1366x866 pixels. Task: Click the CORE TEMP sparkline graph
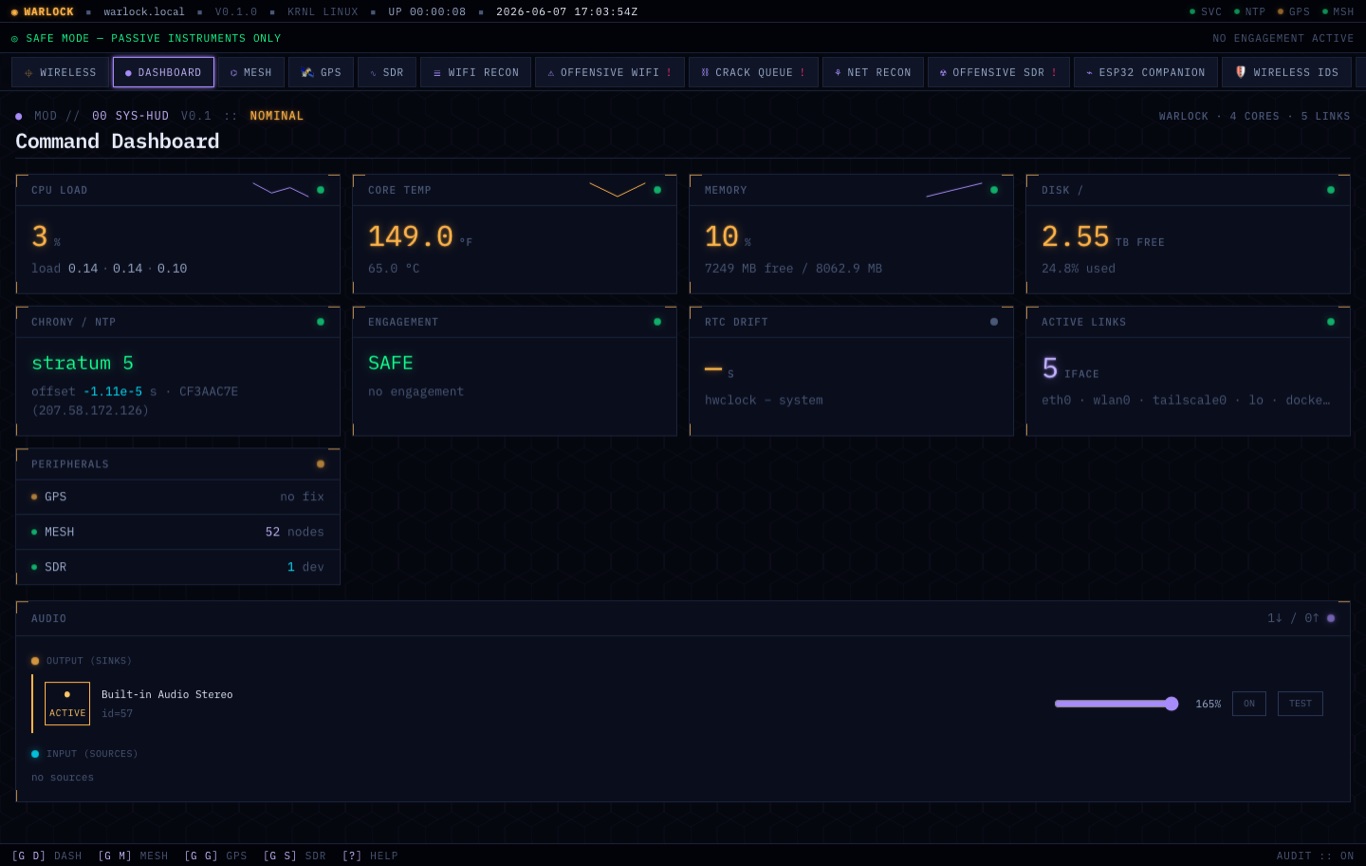point(617,189)
